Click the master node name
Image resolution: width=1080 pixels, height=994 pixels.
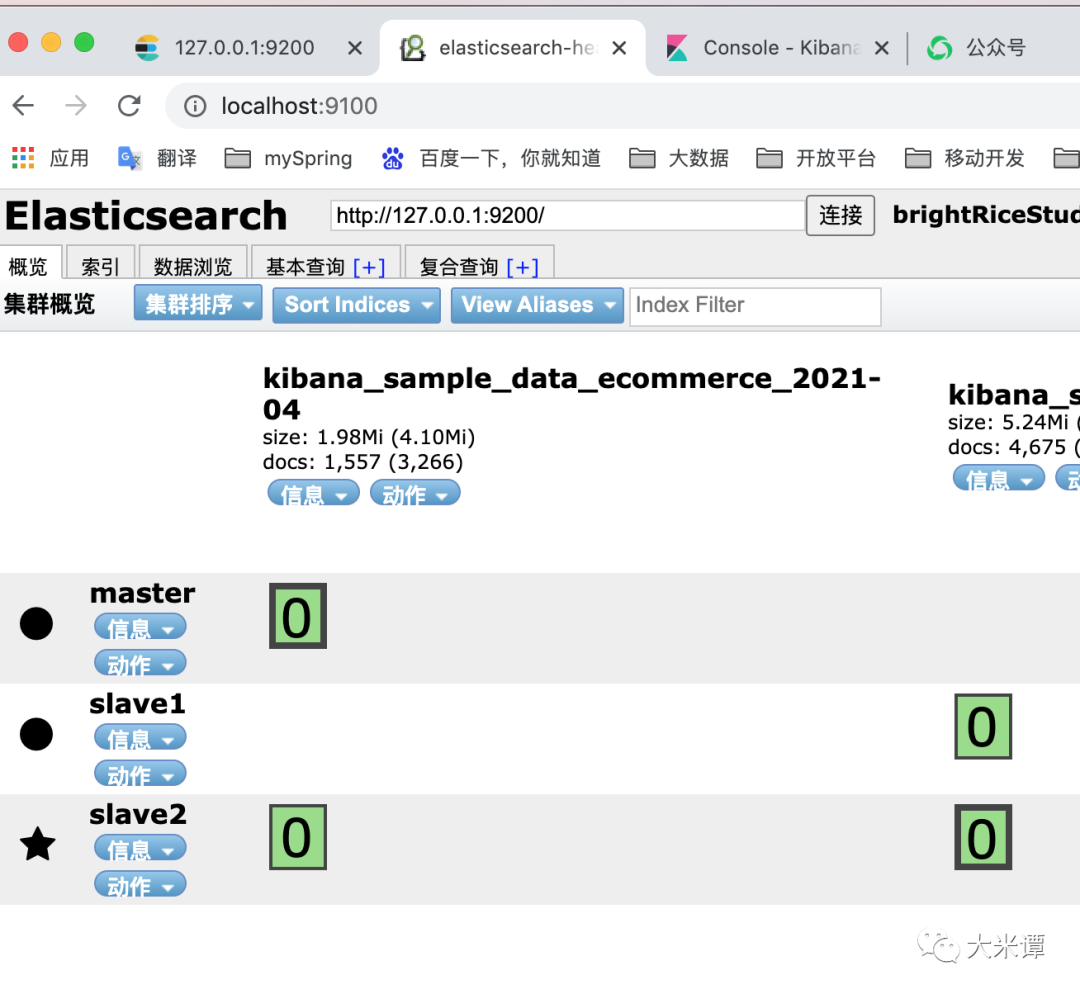[143, 593]
